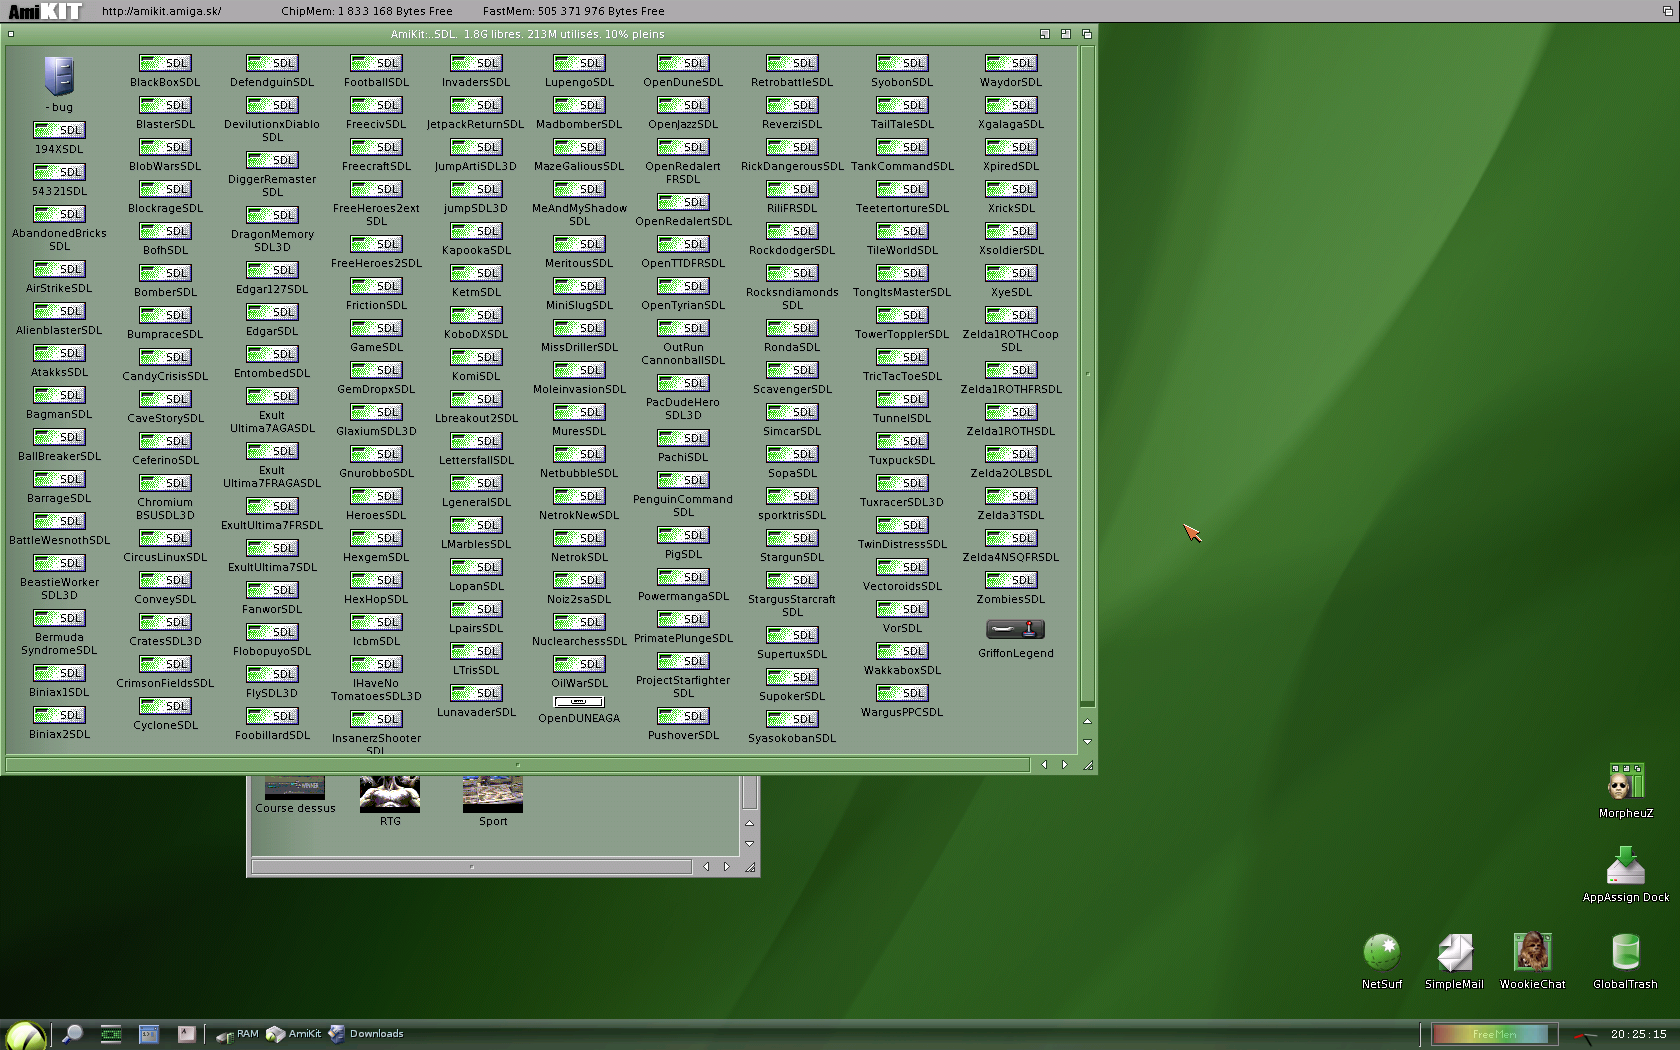Viewport: 1680px width, 1050px height.
Task: Select the CaveStorySDL icon
Action: (165, 399)
